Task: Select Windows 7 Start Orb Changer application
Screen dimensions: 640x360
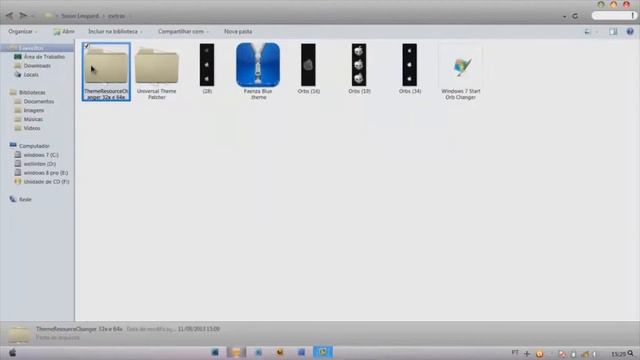Action: coord(460,72)
